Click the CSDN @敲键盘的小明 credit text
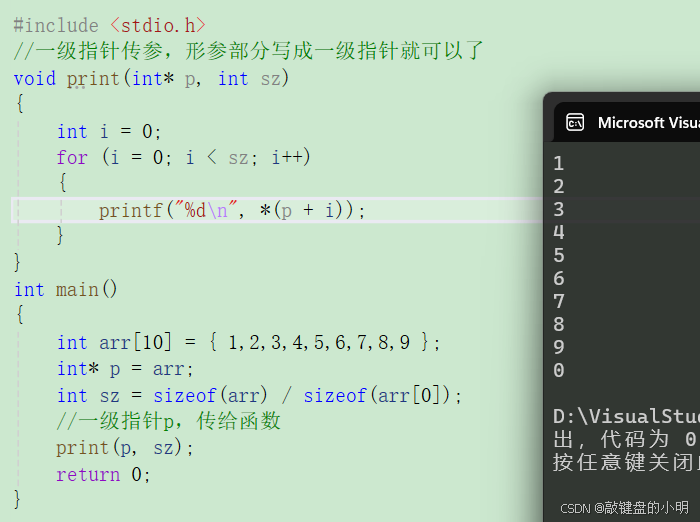Image resolution: width=700 pixels, height=522 pixels. [x=624, y=508]
